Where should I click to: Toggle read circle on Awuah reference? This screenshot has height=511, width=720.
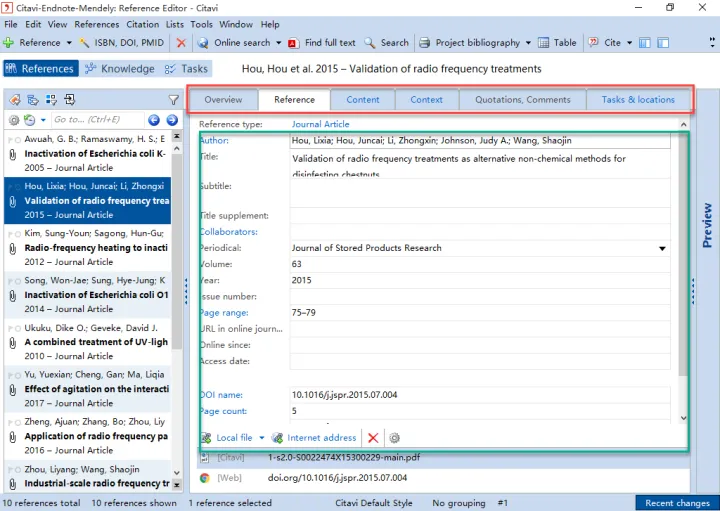[17, 140]
